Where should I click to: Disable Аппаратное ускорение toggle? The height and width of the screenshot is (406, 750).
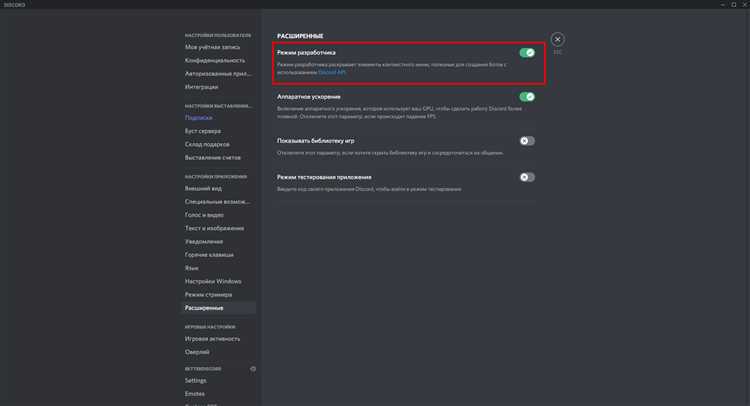(527, 97)
